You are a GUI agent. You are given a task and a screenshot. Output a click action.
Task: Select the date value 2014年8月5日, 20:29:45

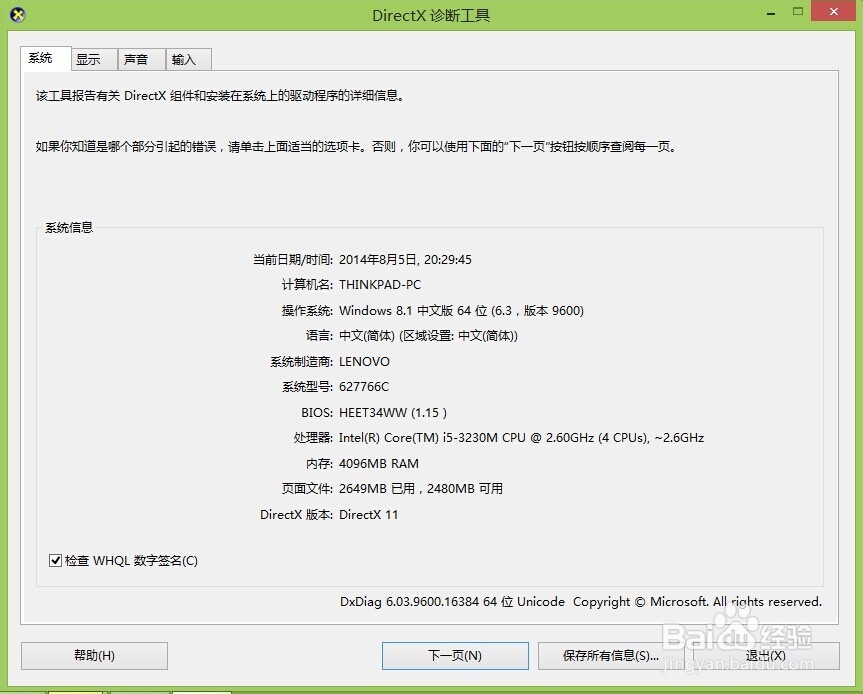click(405, 259)
